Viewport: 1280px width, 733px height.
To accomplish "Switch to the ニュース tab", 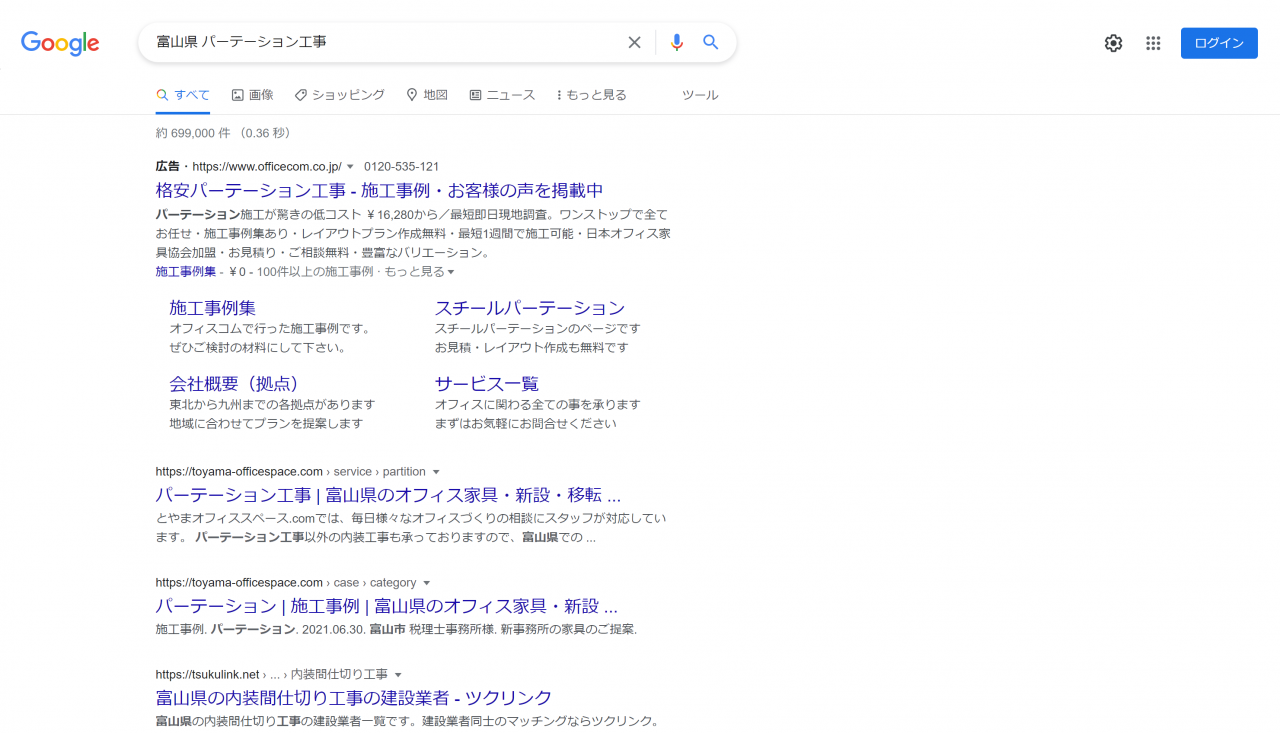I will (502, 95).
